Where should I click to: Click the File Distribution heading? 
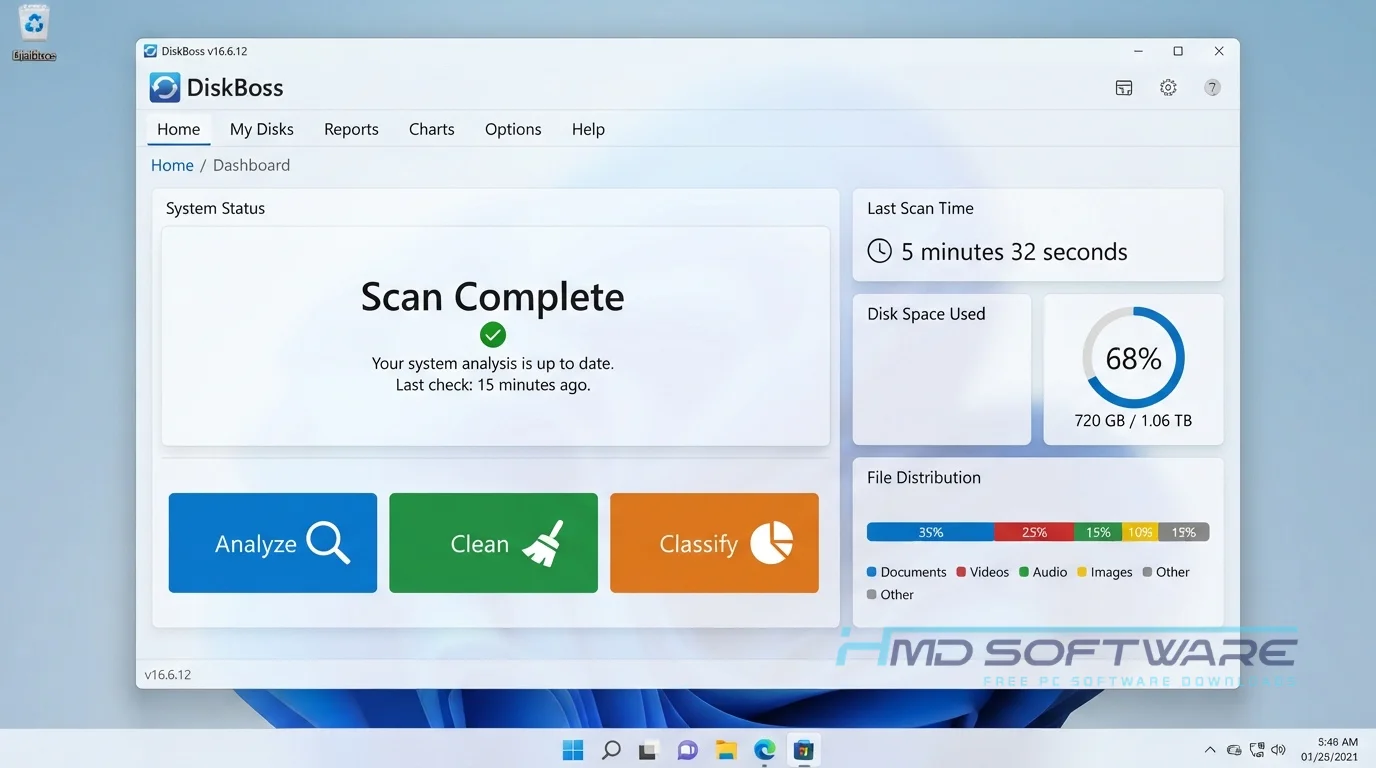tap(924, 478)
